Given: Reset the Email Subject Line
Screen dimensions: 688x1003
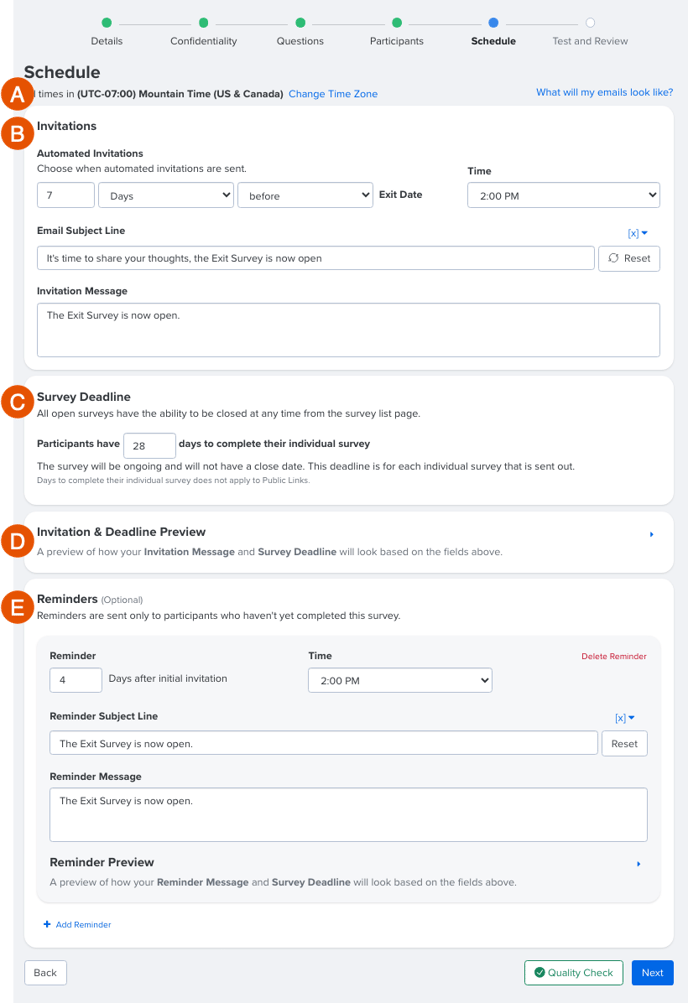Looking at the screenshot, I should tap(629, 258).
